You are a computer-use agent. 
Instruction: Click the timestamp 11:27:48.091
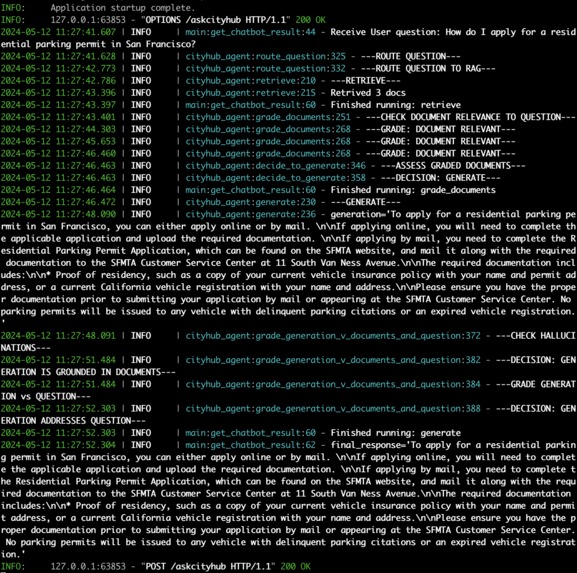[86, 335]
